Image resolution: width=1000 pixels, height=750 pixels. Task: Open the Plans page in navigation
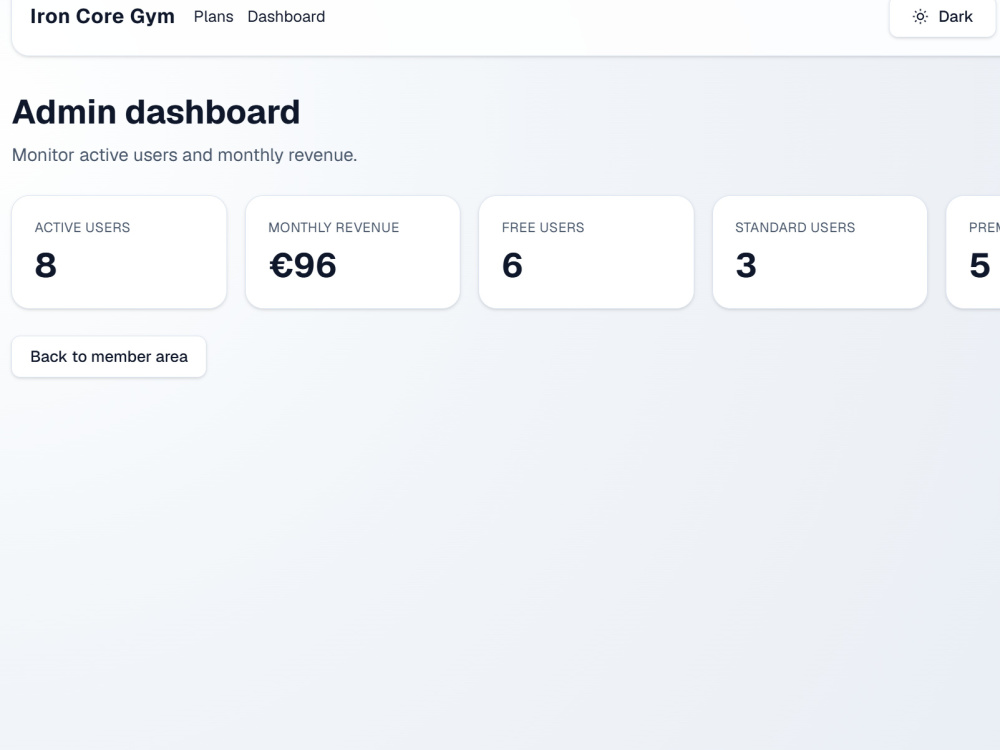[x=214, y=17]
